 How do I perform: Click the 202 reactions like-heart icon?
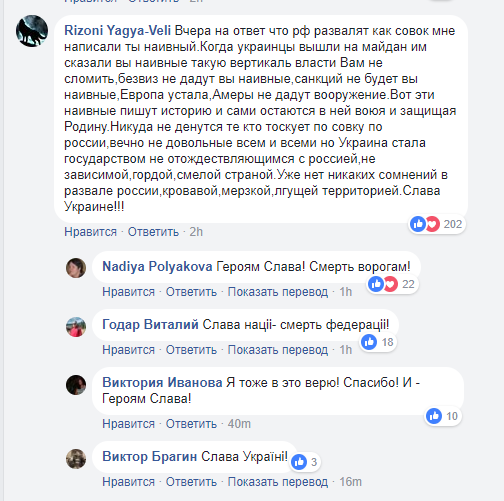pos(425,224)
